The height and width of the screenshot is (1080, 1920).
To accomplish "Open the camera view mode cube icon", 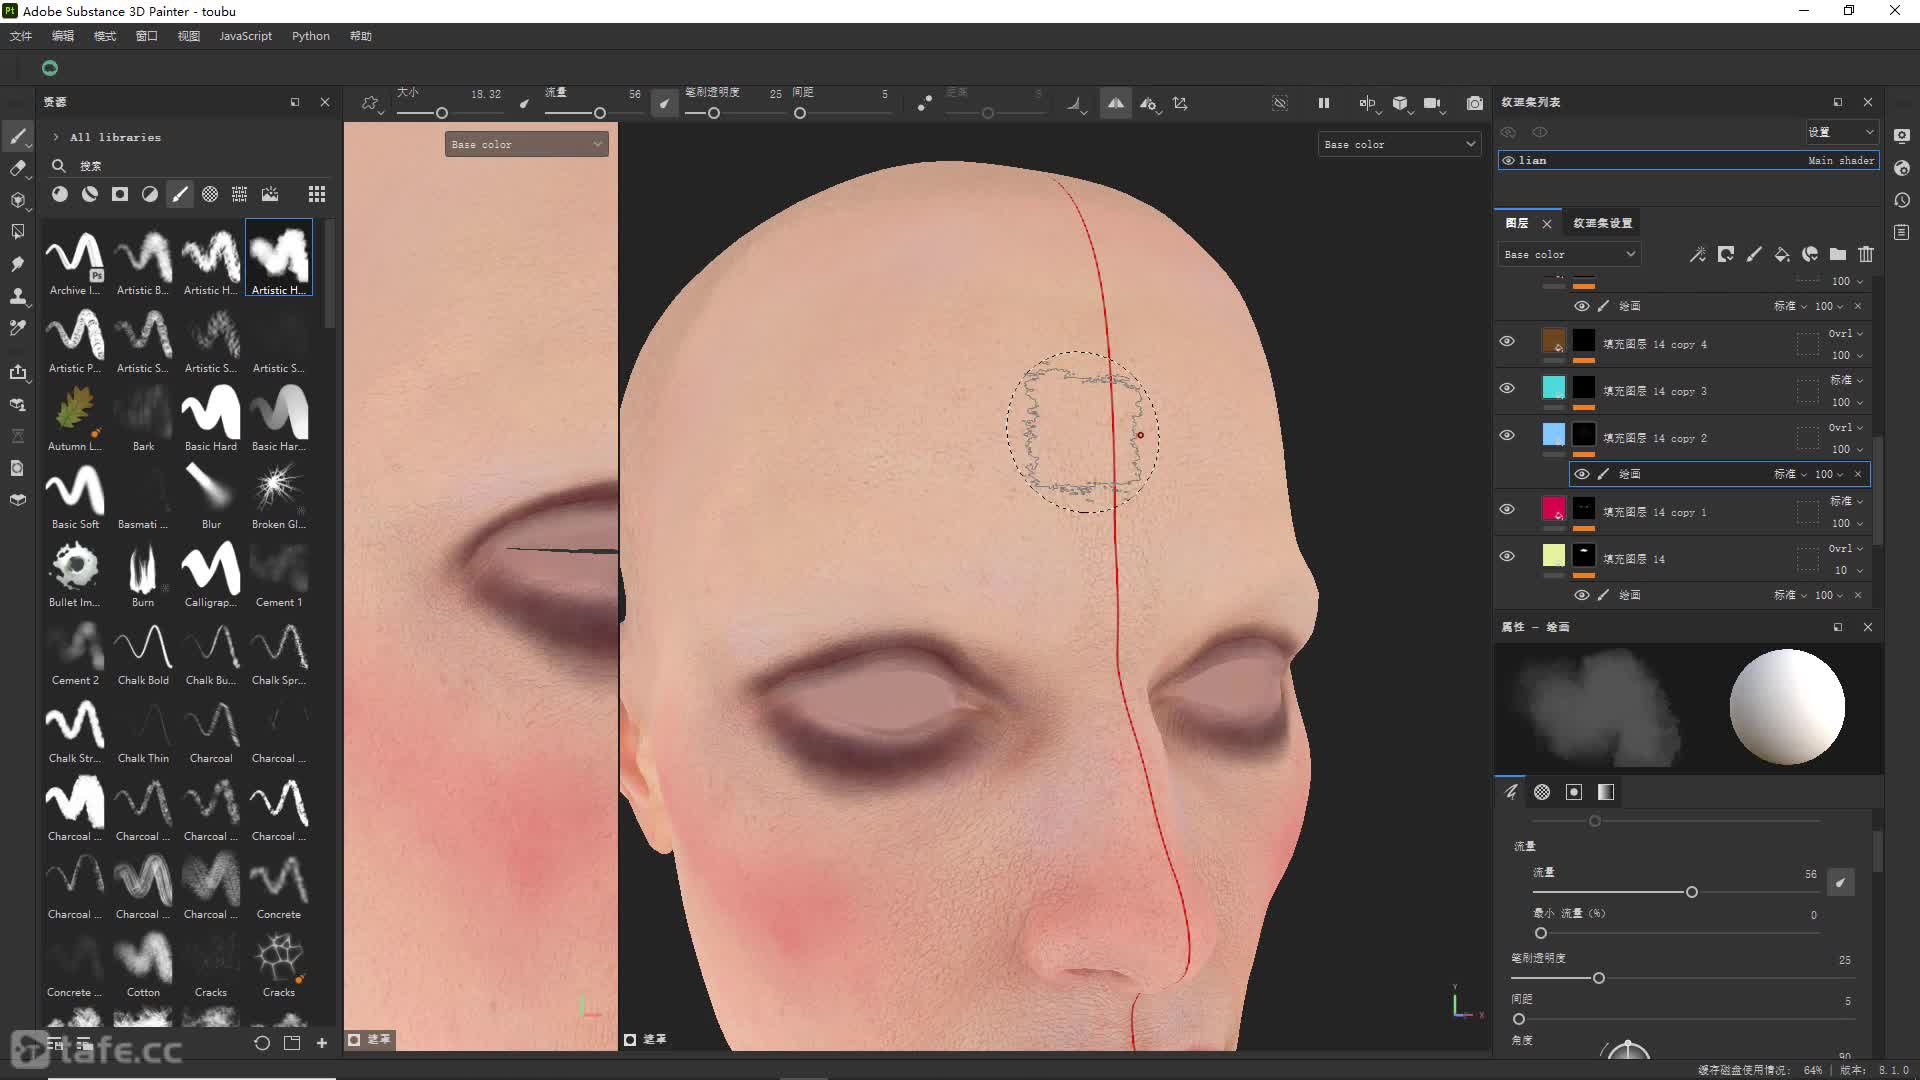I will click(x=1400, y=103).
